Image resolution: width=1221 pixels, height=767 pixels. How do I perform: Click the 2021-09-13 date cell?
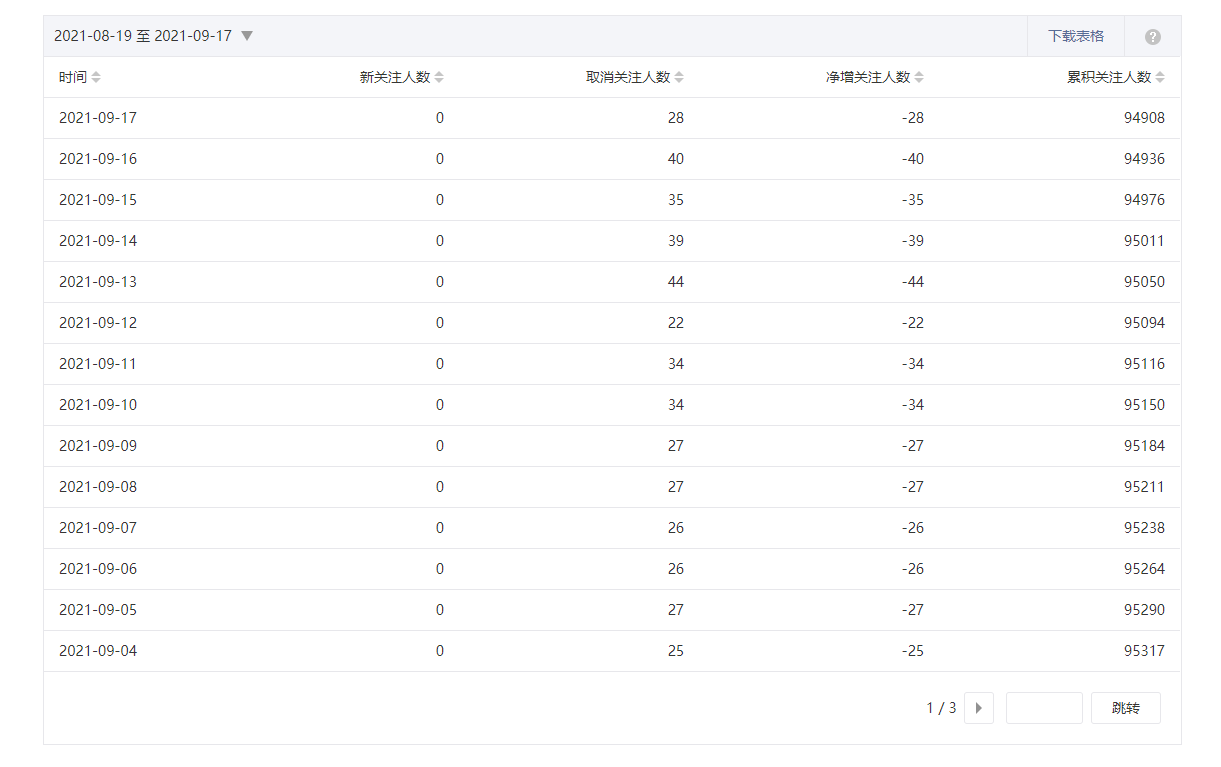coord(98,282)
